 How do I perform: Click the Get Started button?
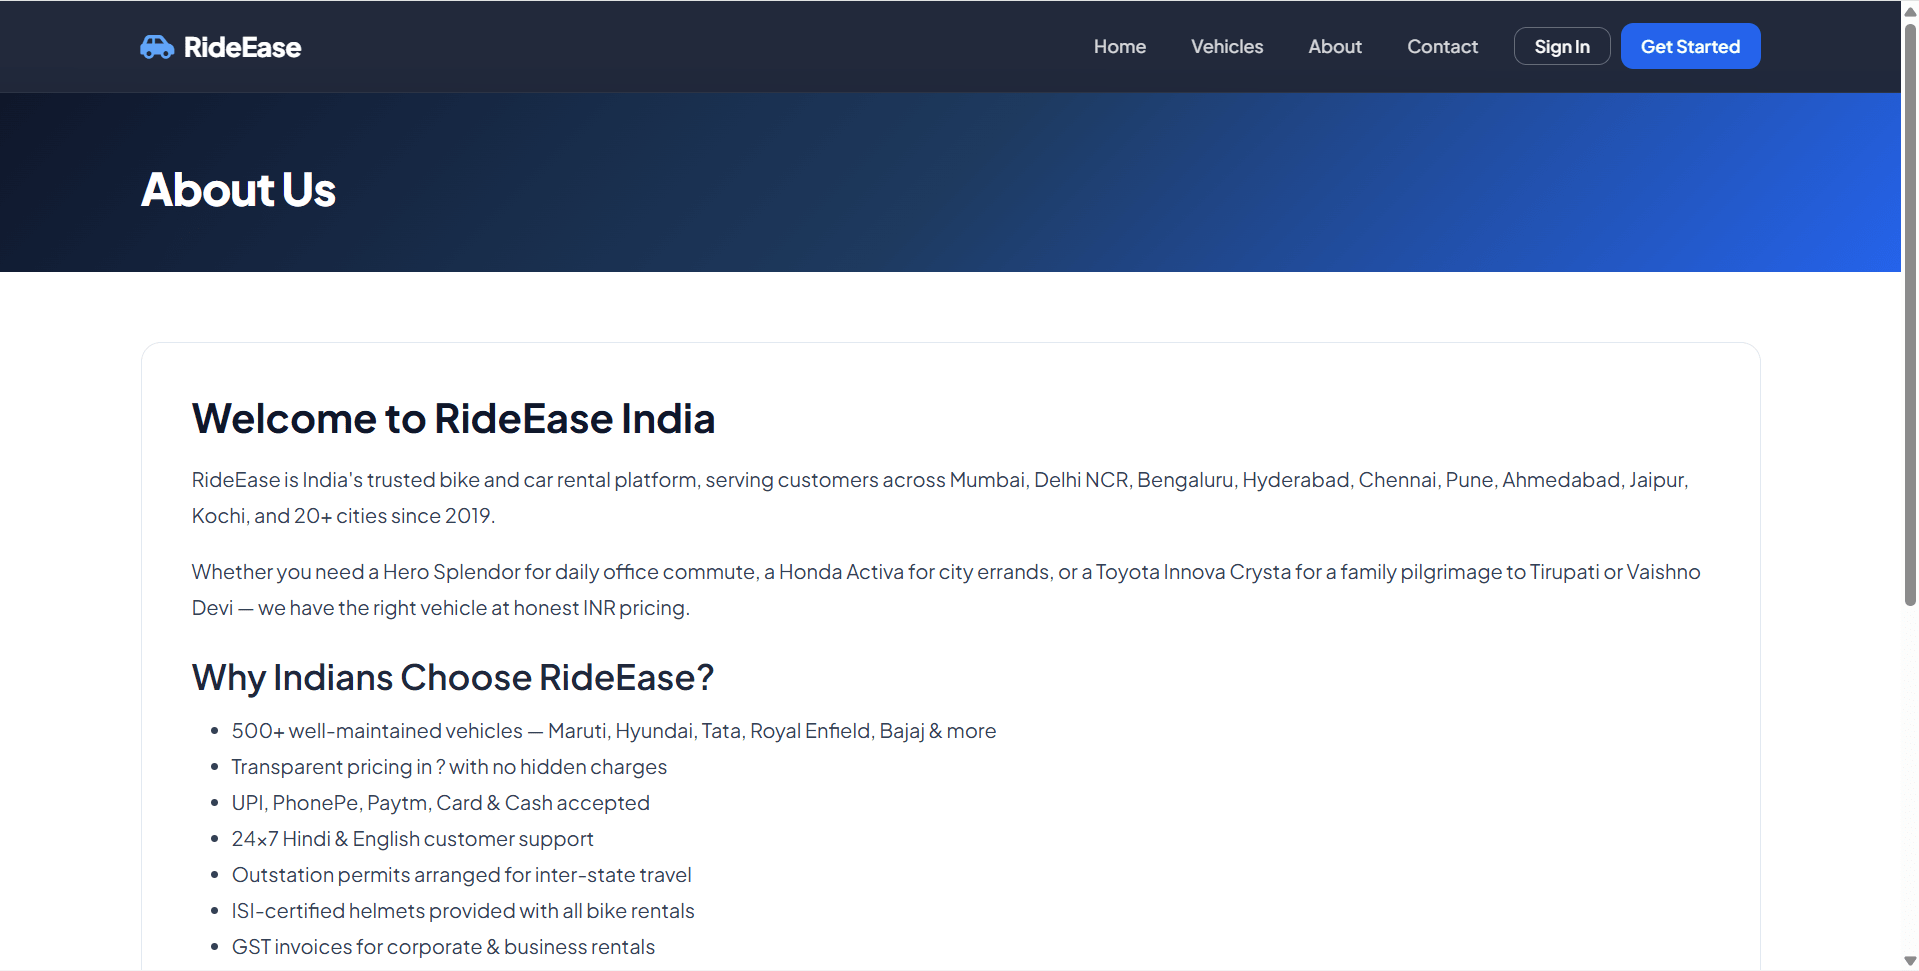(1690, 47)
